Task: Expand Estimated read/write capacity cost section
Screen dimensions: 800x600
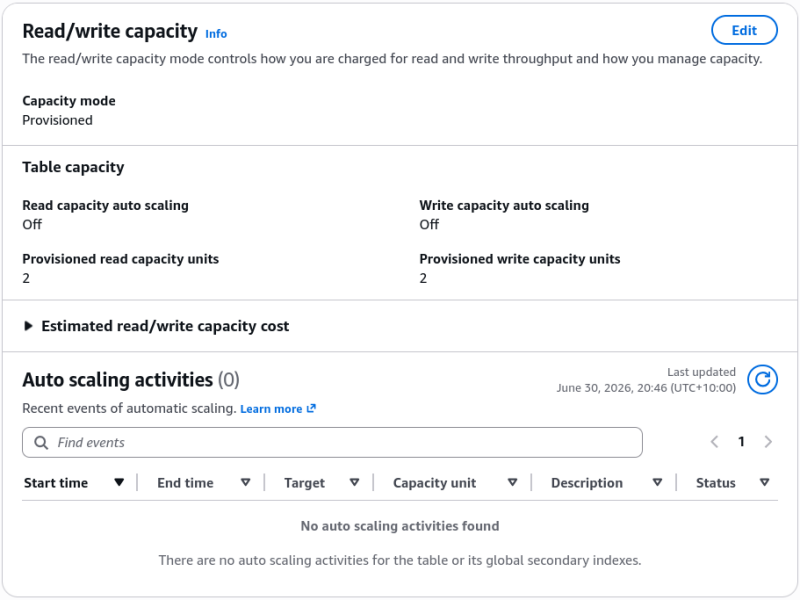Action: click(x=165, y=326)
